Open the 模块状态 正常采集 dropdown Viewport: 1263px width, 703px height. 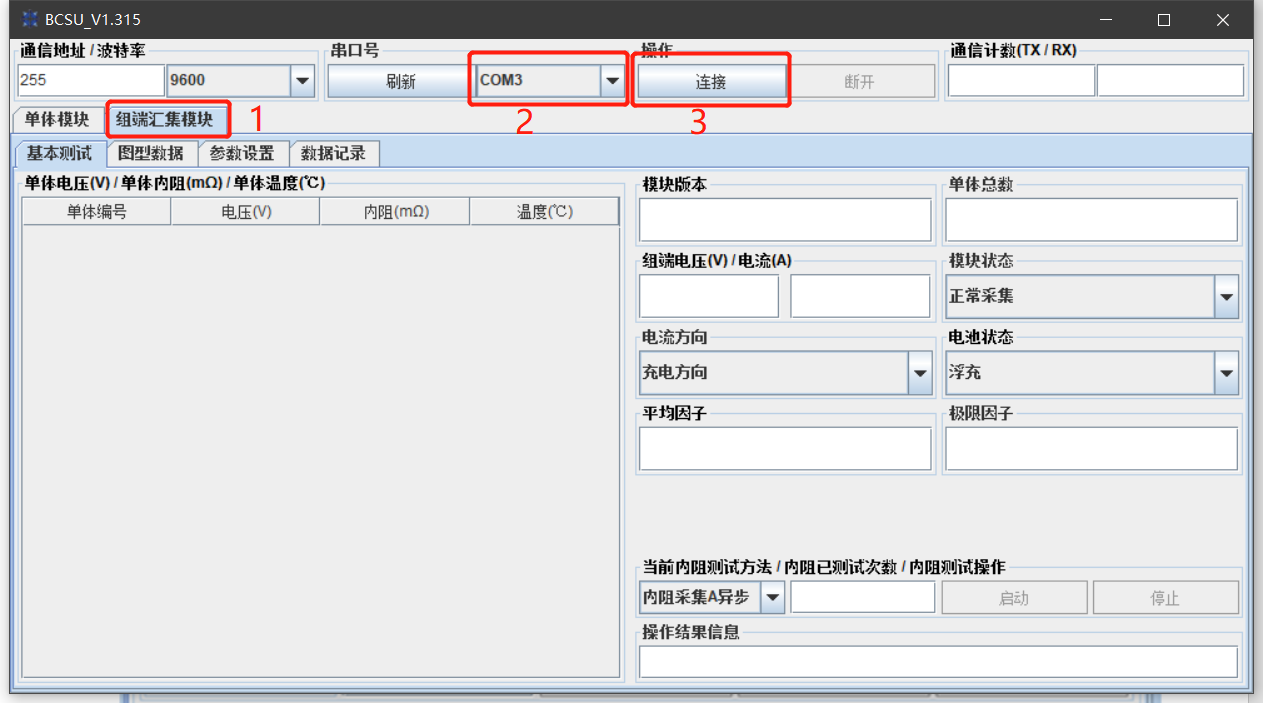point(1226,297)
